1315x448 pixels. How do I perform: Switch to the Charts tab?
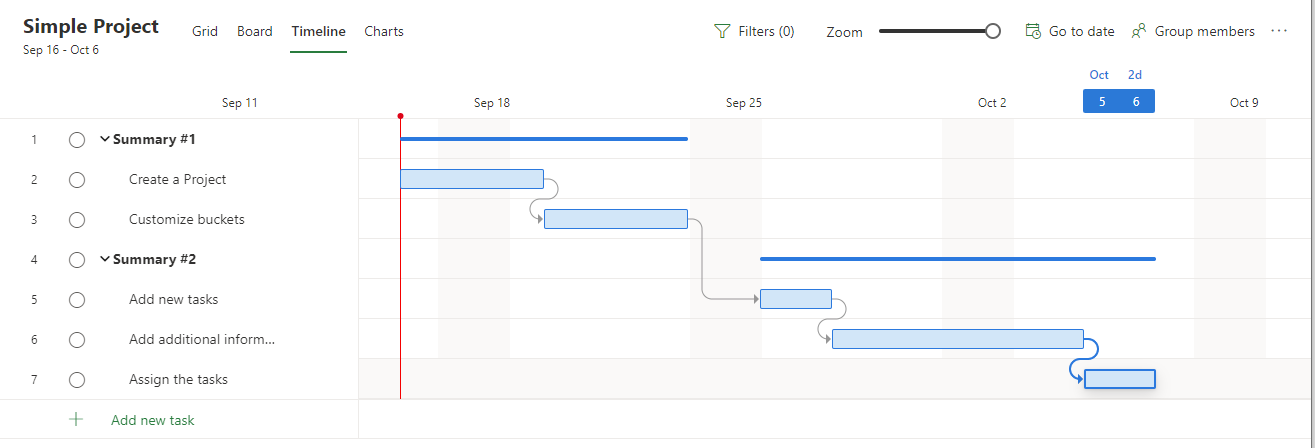(x=384, y=31)
